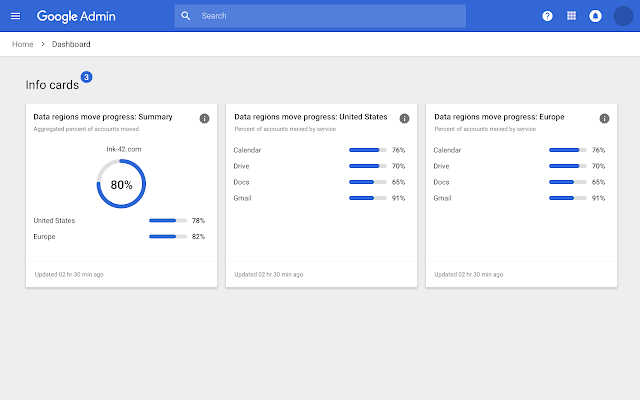
Task: Click the search magnifier icon
Action: click(186, 16)
